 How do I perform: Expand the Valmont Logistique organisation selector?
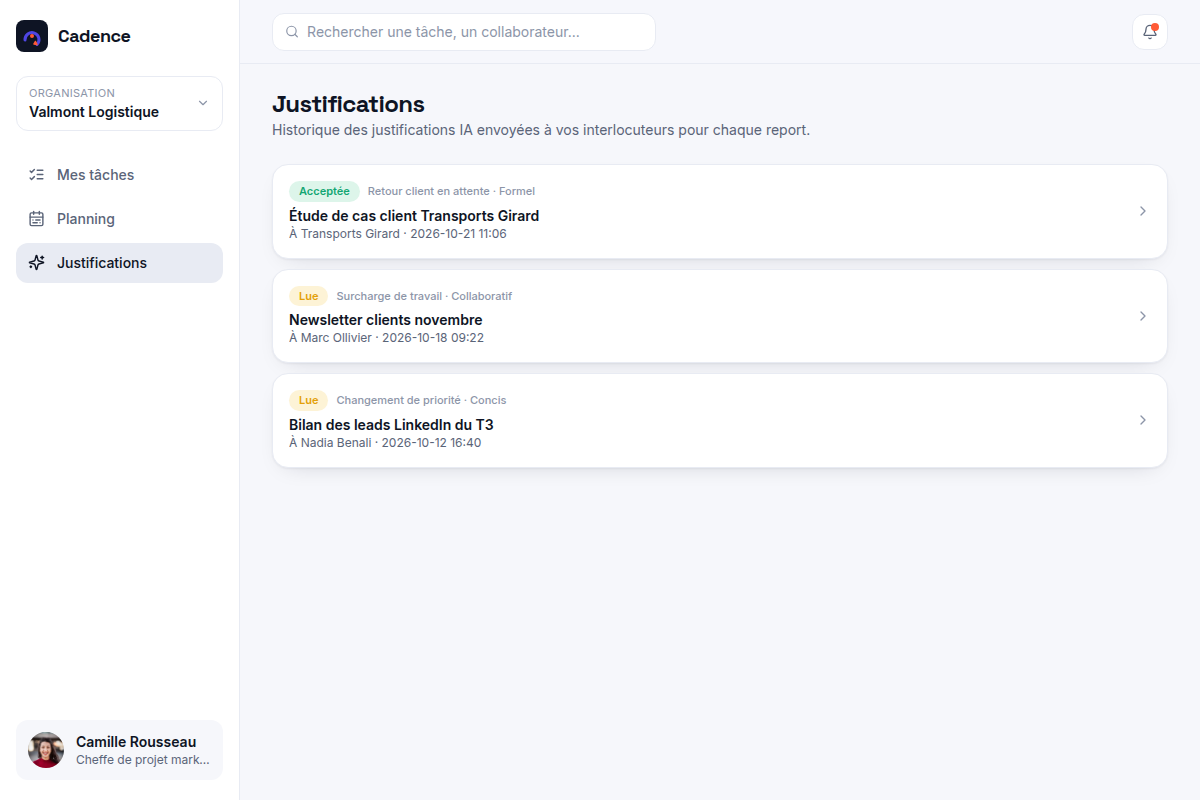[119, 103]
